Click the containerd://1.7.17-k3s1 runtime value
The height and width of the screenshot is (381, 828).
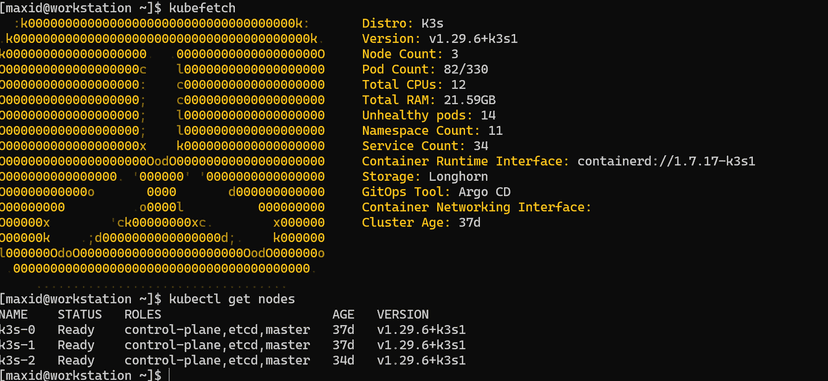pyautogui.click(x=666, y=161)
